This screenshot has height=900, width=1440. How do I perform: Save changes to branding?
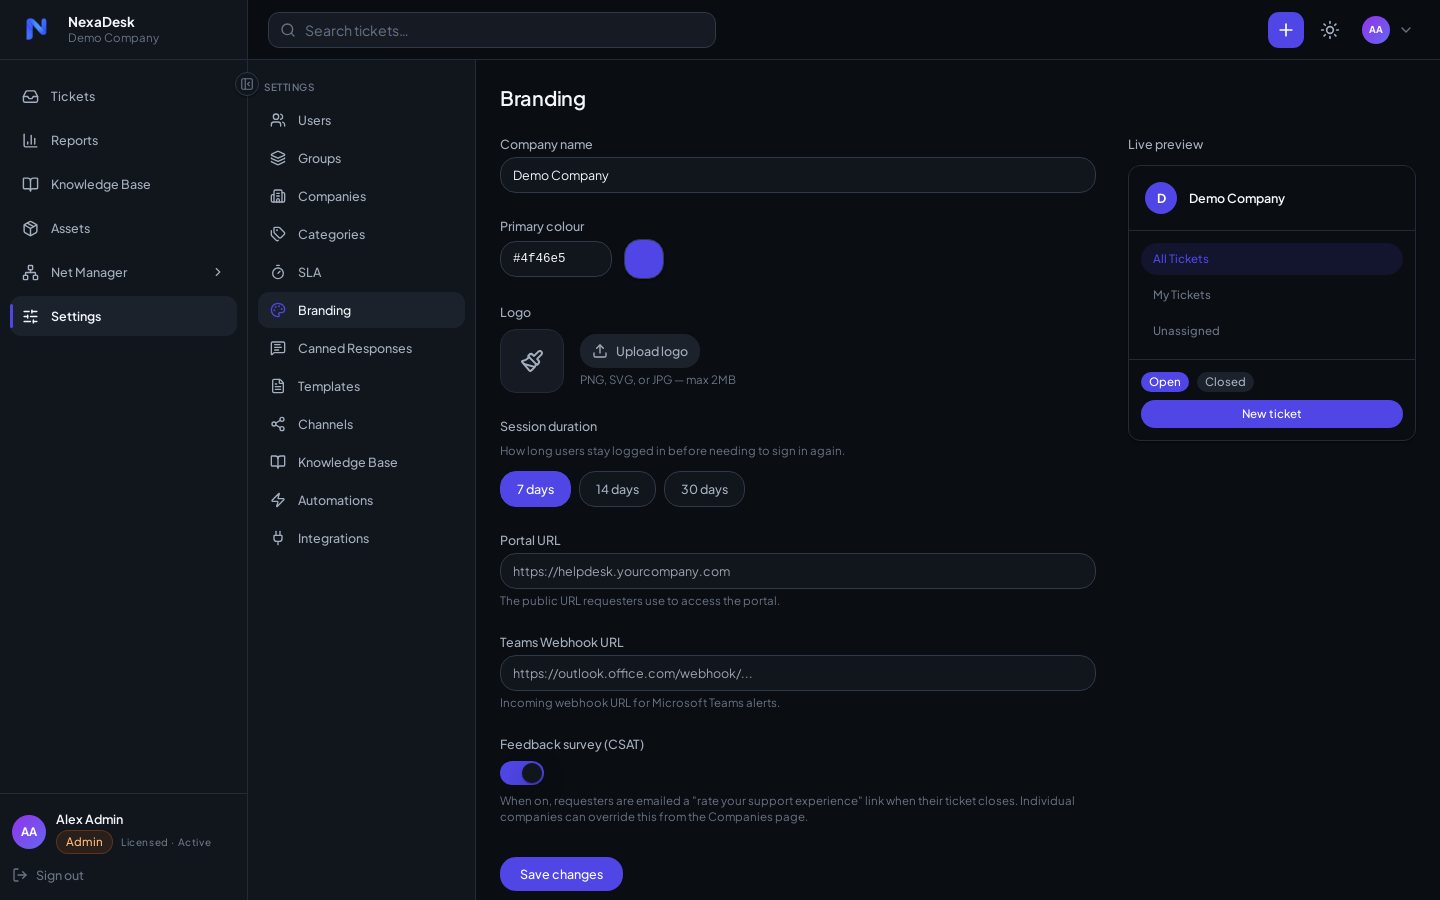(561, 874)
